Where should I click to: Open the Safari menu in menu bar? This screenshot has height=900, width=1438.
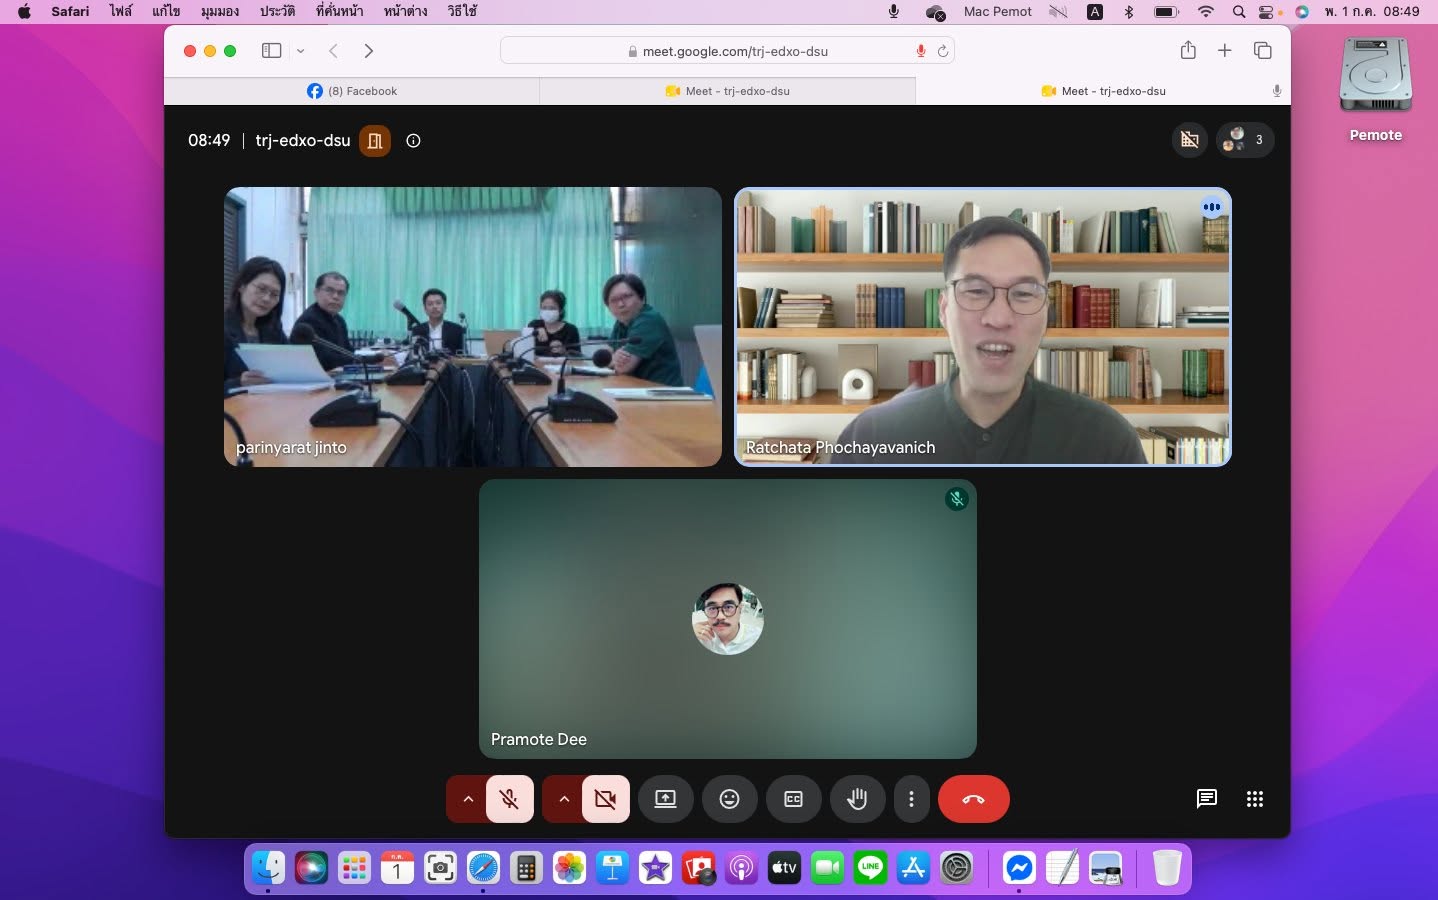click(70, 11)
